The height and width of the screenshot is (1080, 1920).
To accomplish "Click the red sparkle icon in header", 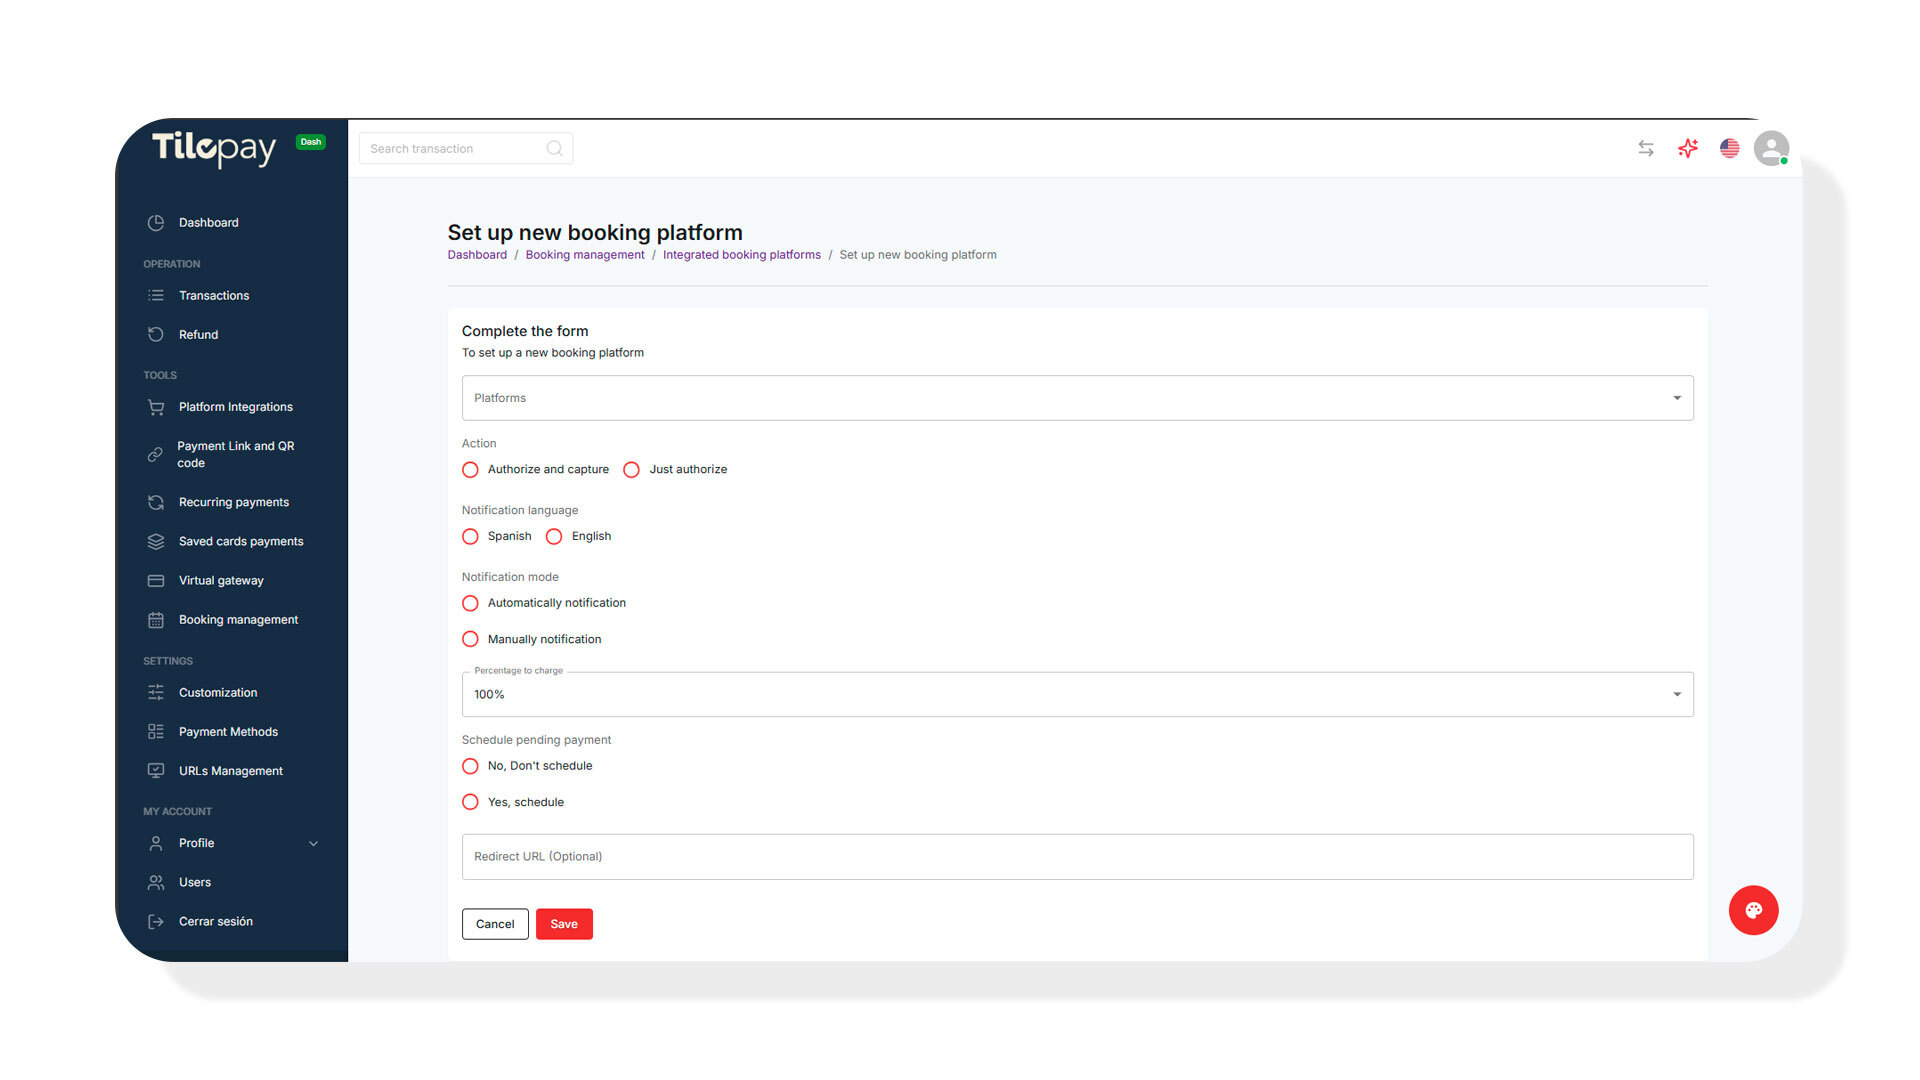I will pyautogui.click(x=1688, y=149).
